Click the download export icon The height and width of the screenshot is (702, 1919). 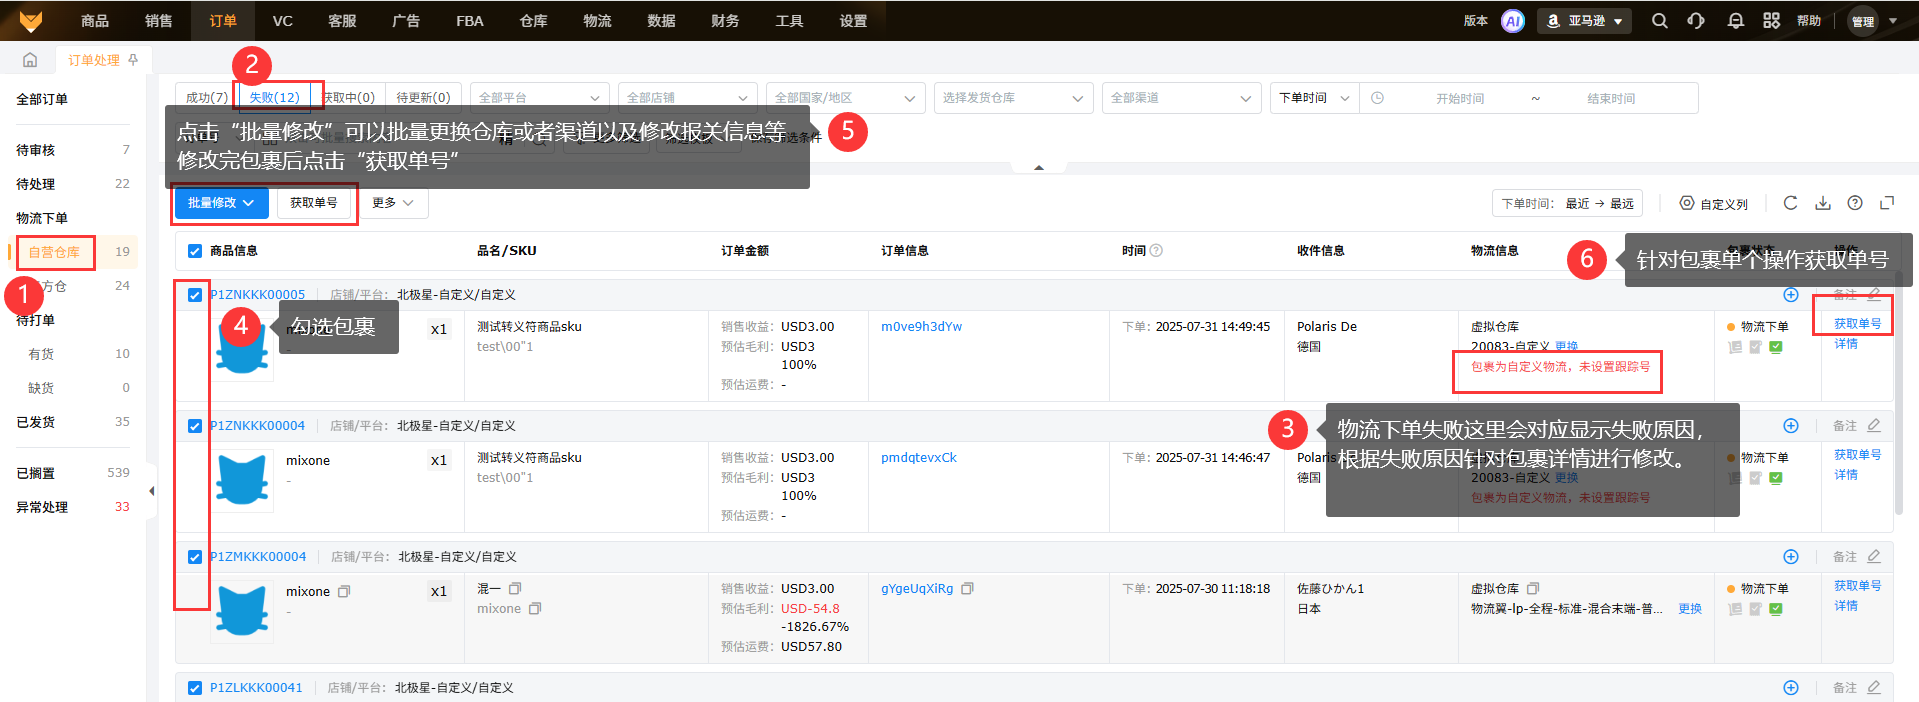[1823, 203]
